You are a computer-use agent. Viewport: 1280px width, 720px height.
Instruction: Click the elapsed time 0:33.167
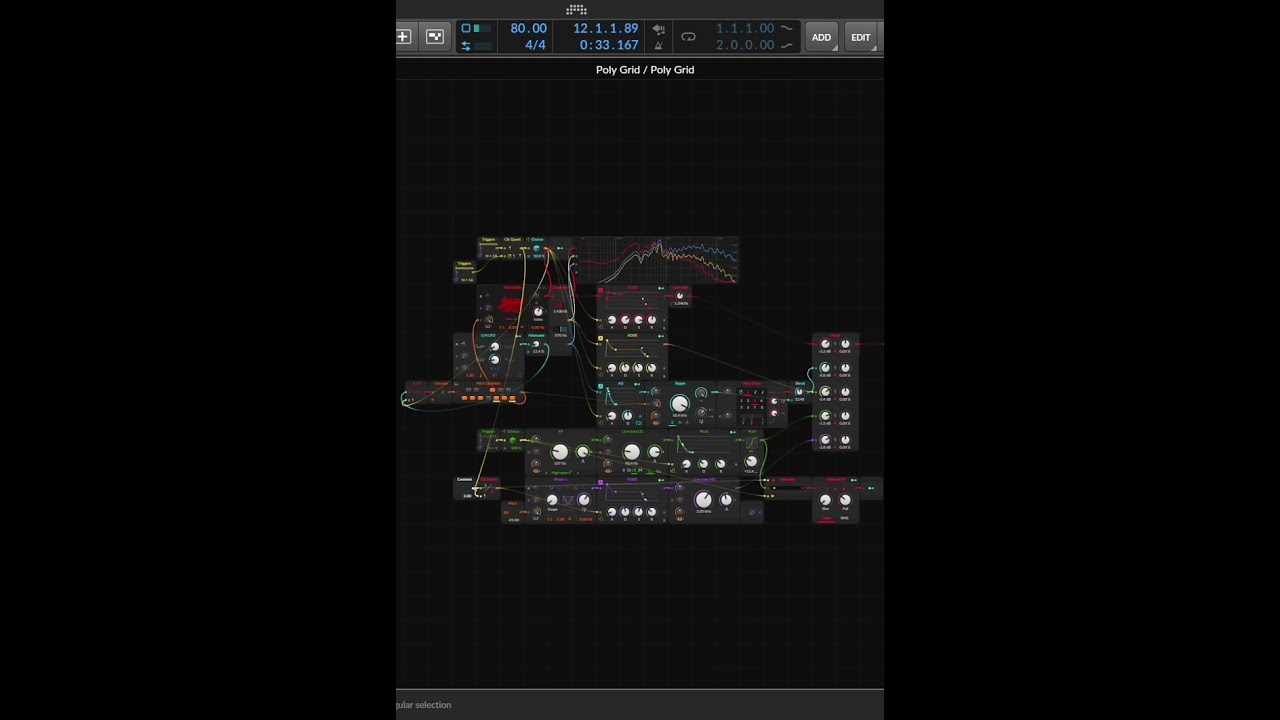tap(609, 45)
